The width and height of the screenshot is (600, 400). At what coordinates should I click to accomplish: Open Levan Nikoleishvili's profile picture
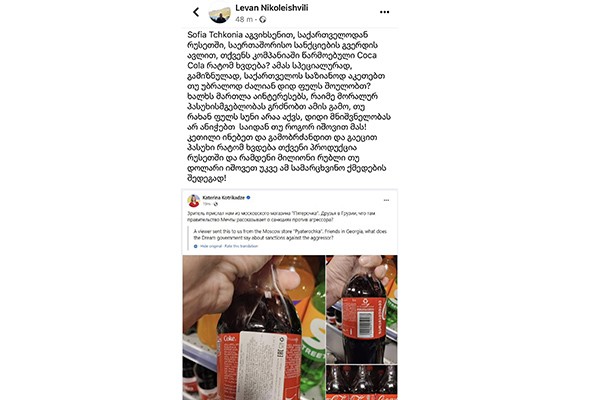[220, 13]
